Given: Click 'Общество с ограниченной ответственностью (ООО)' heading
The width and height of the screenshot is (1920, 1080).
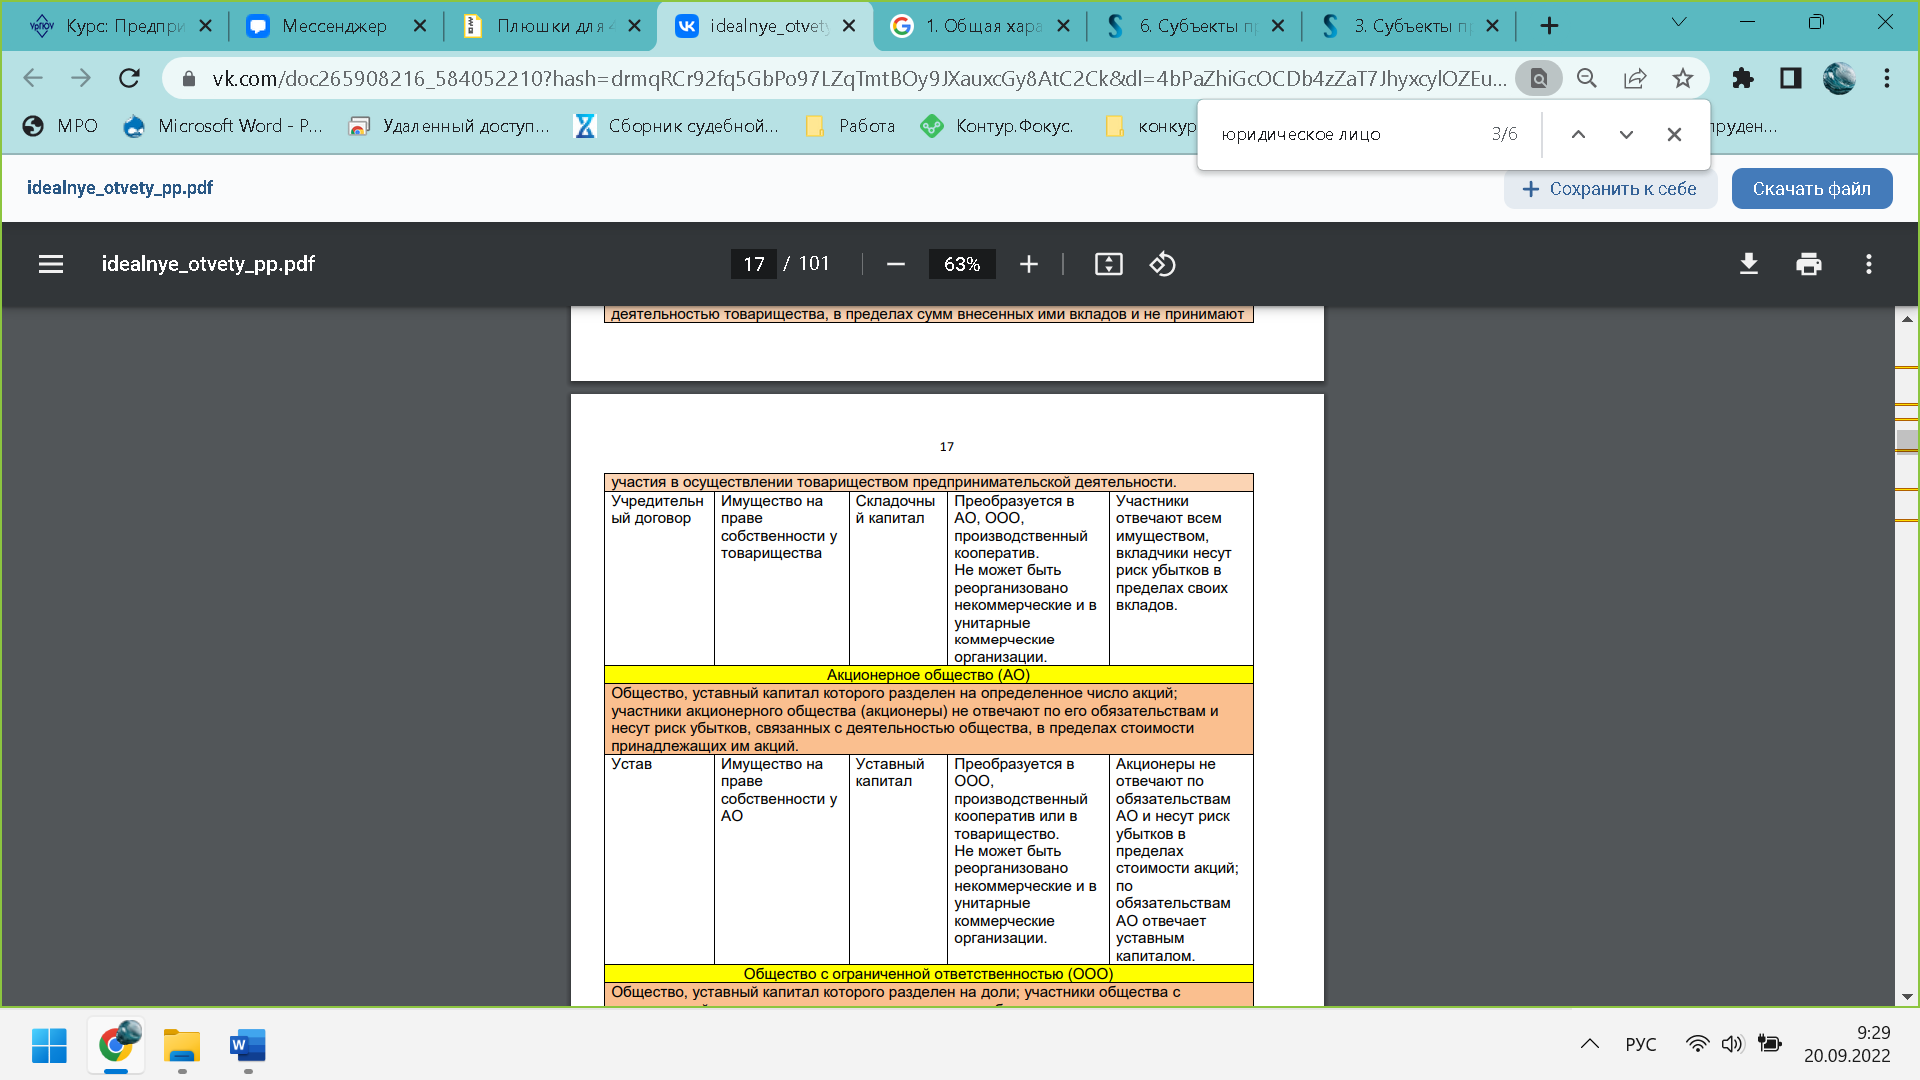Looking at the screenshot, I should point(928,974).
